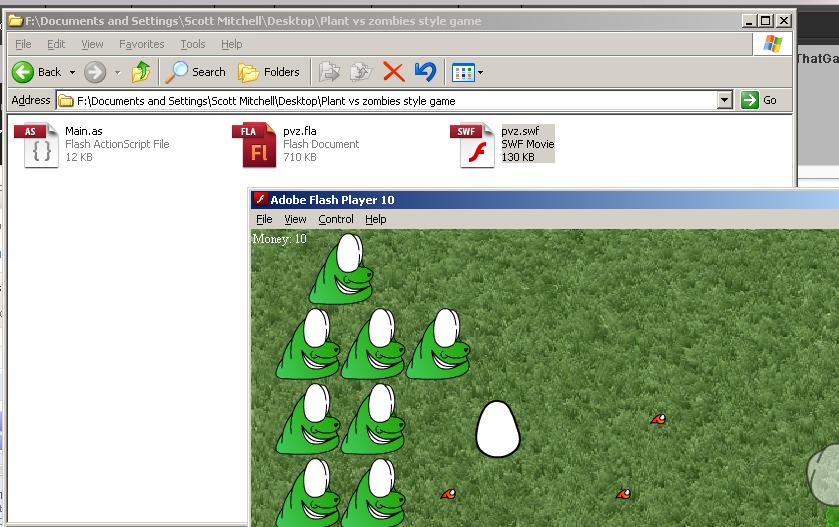Click the orange bullet right of the loose egg
The height and width of the screenshot is (527, 839).
(x=658, y=419)
